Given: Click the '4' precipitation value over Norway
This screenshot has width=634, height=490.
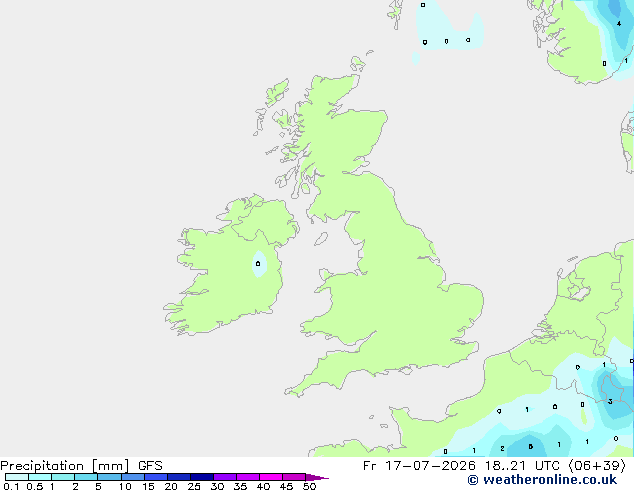Looking at the screenshot, I should tap(619, 24).
